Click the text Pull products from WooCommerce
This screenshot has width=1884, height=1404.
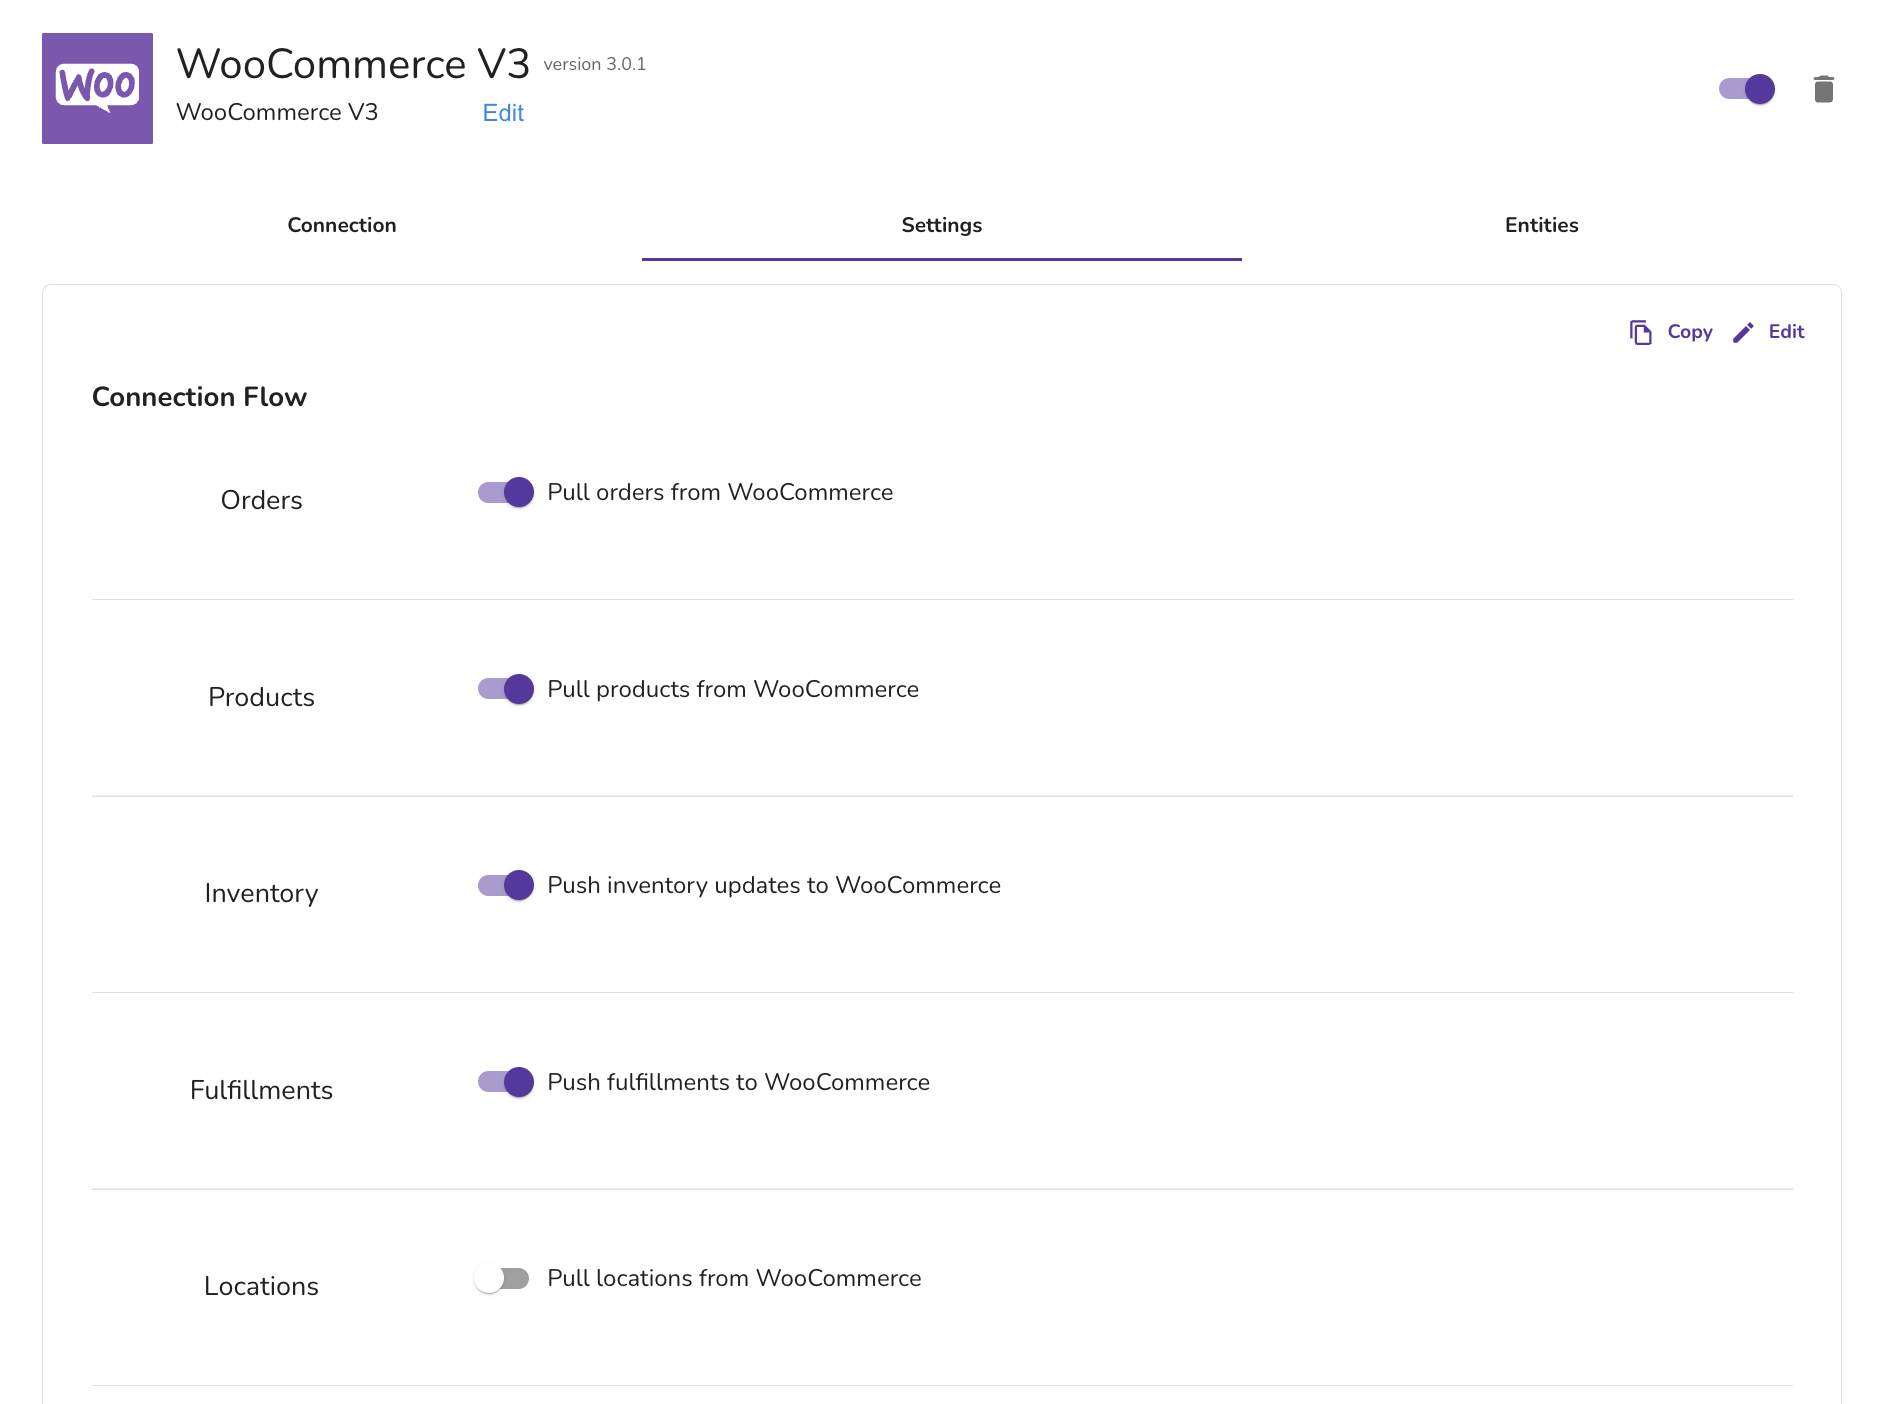coord(733,689)
